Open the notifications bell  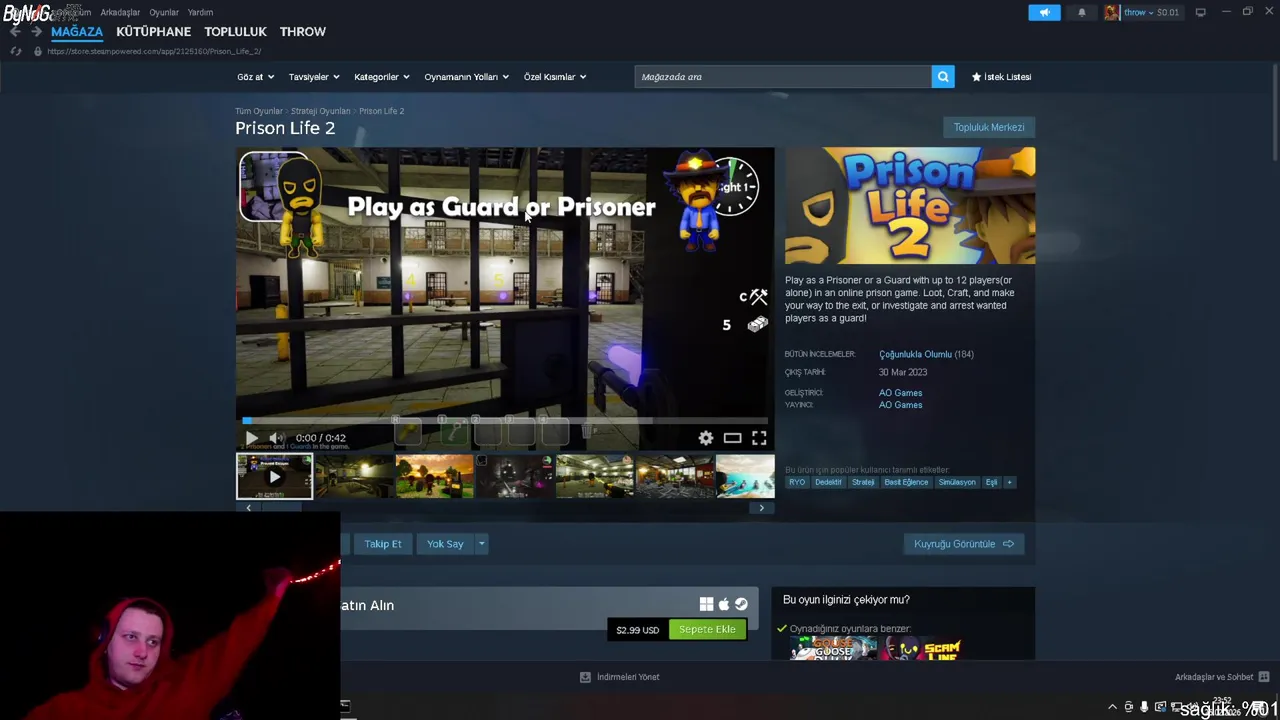[1082, 12]
